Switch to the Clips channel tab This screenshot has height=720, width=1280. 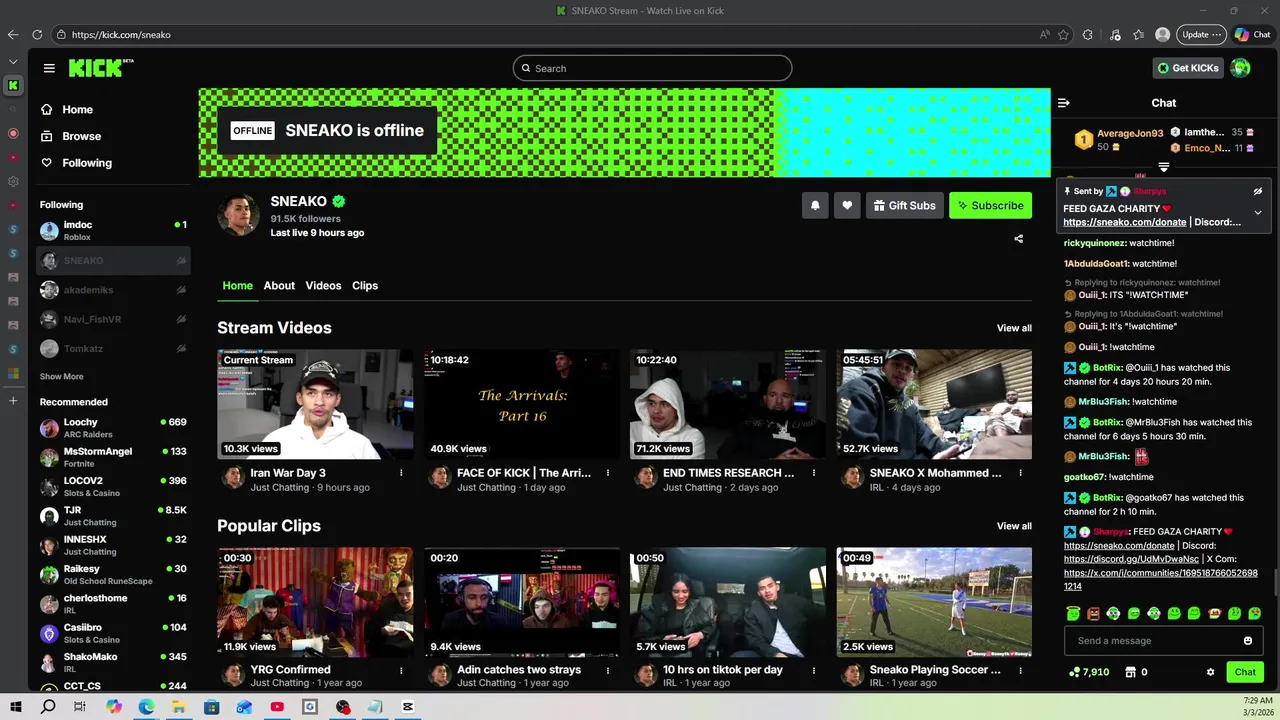click(x=365, y=286)
